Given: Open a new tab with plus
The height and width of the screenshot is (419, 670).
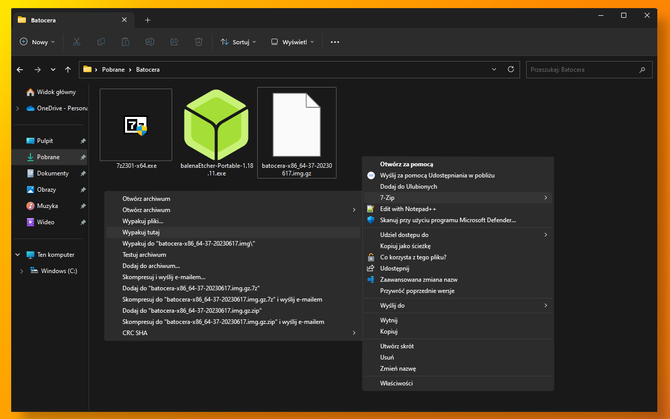Looking at the screenshot, I should (x=147, y=20).
